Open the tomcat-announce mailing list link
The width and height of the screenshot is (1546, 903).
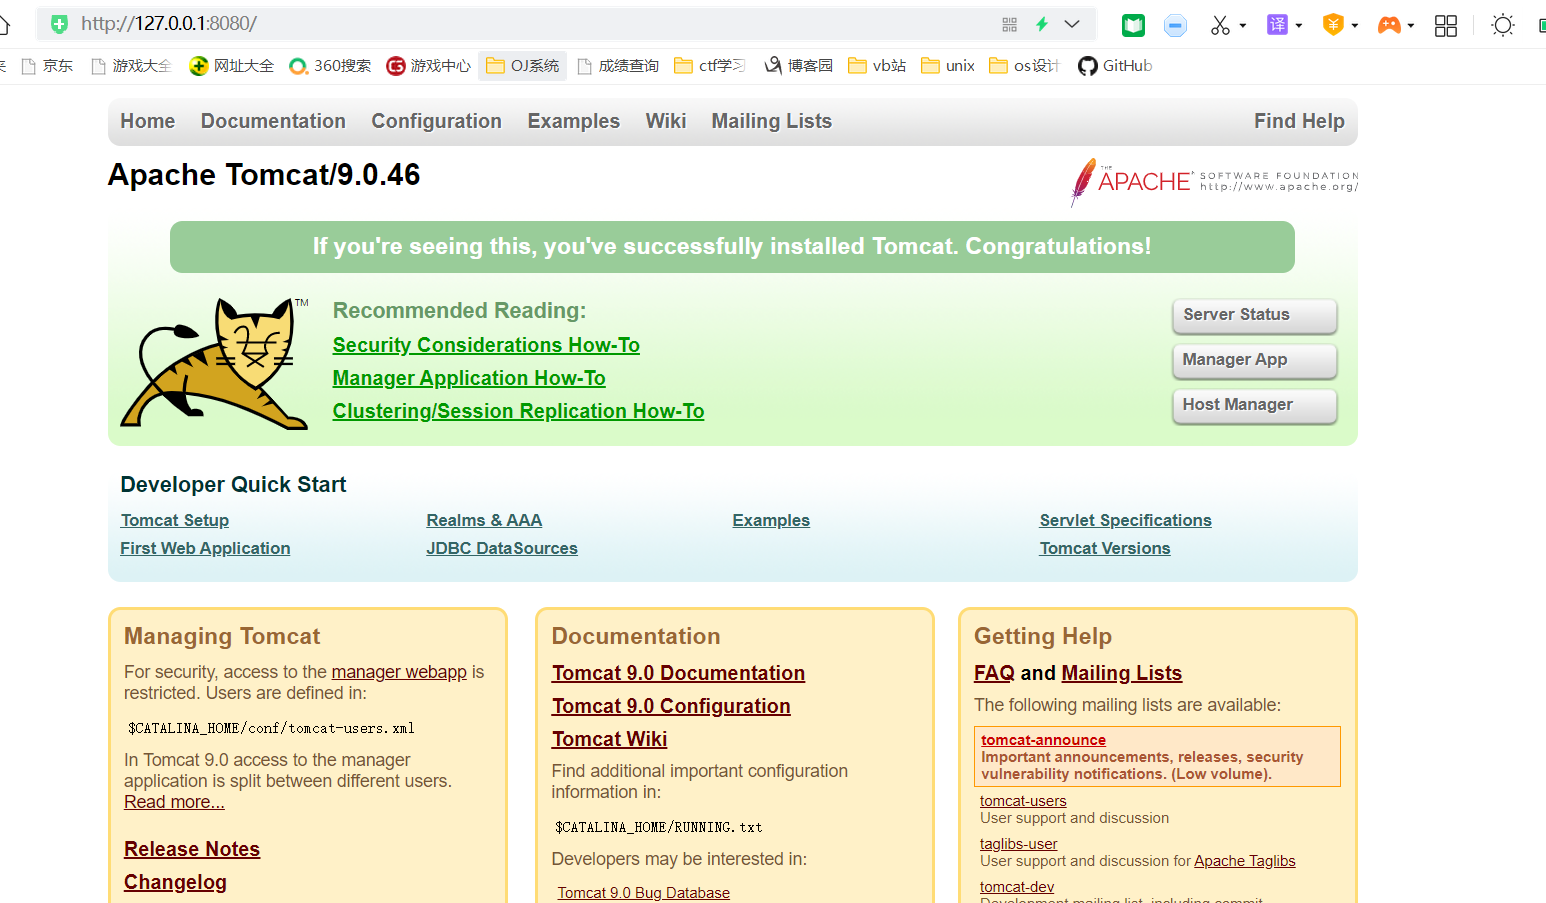coord(1043,740)
